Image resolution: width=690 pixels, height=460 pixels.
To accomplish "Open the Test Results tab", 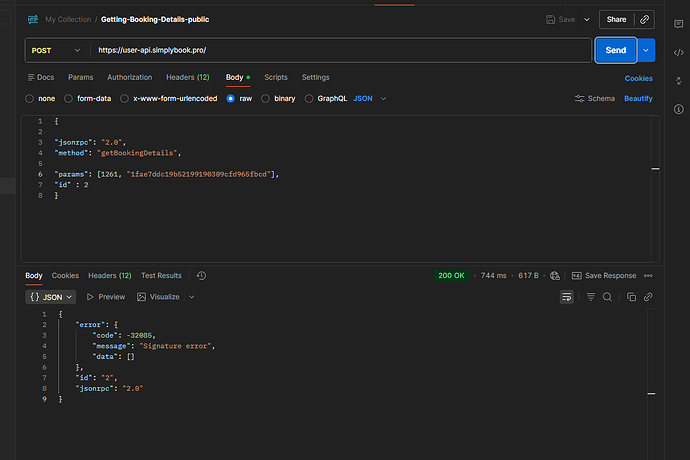I will (x=161, y=275).
